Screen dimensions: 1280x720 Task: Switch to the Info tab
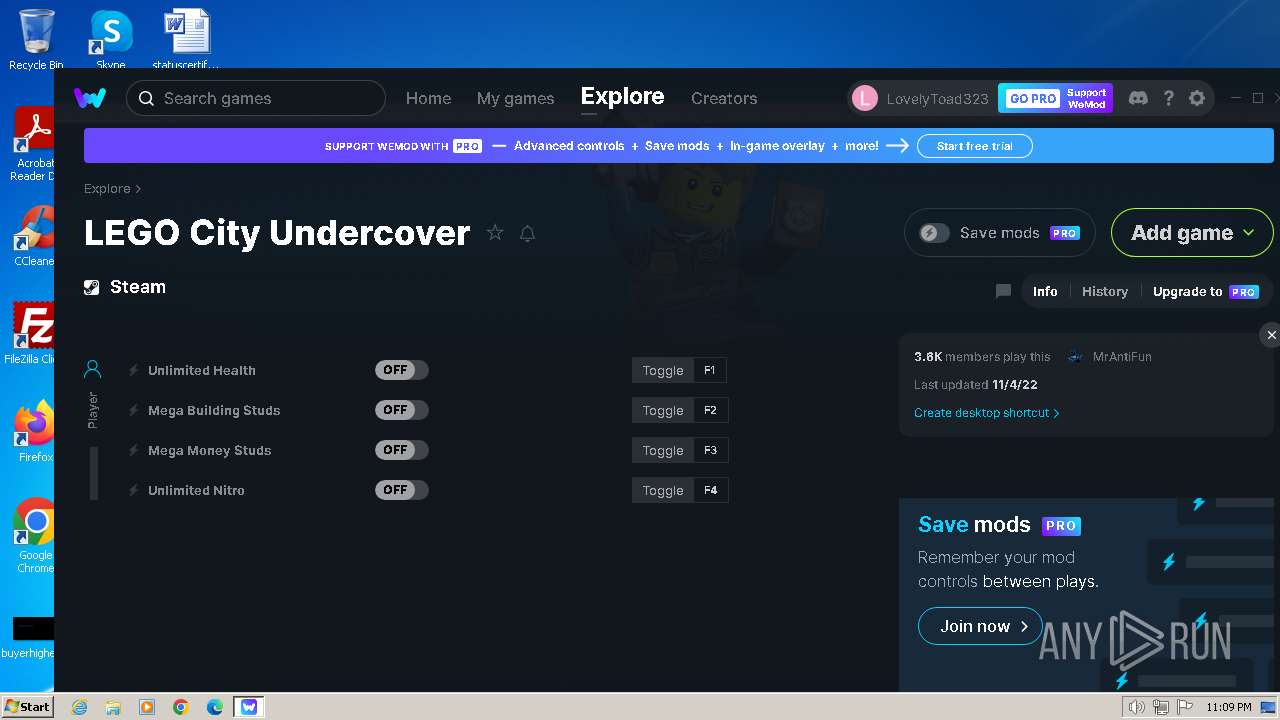click(1045, 291)
